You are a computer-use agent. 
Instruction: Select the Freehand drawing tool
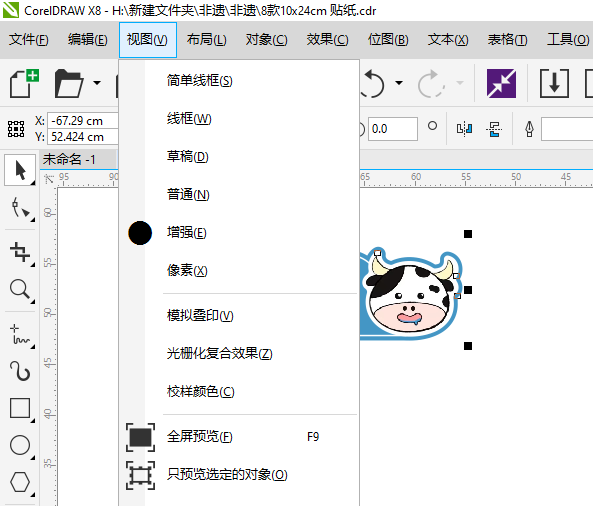20,334
